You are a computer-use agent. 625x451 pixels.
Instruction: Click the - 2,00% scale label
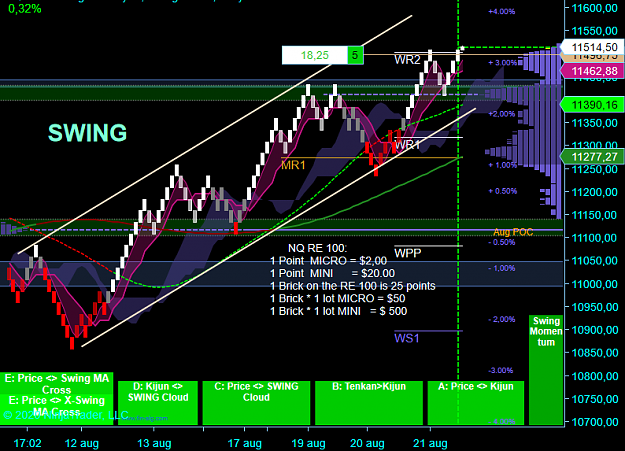coord(502,319)
